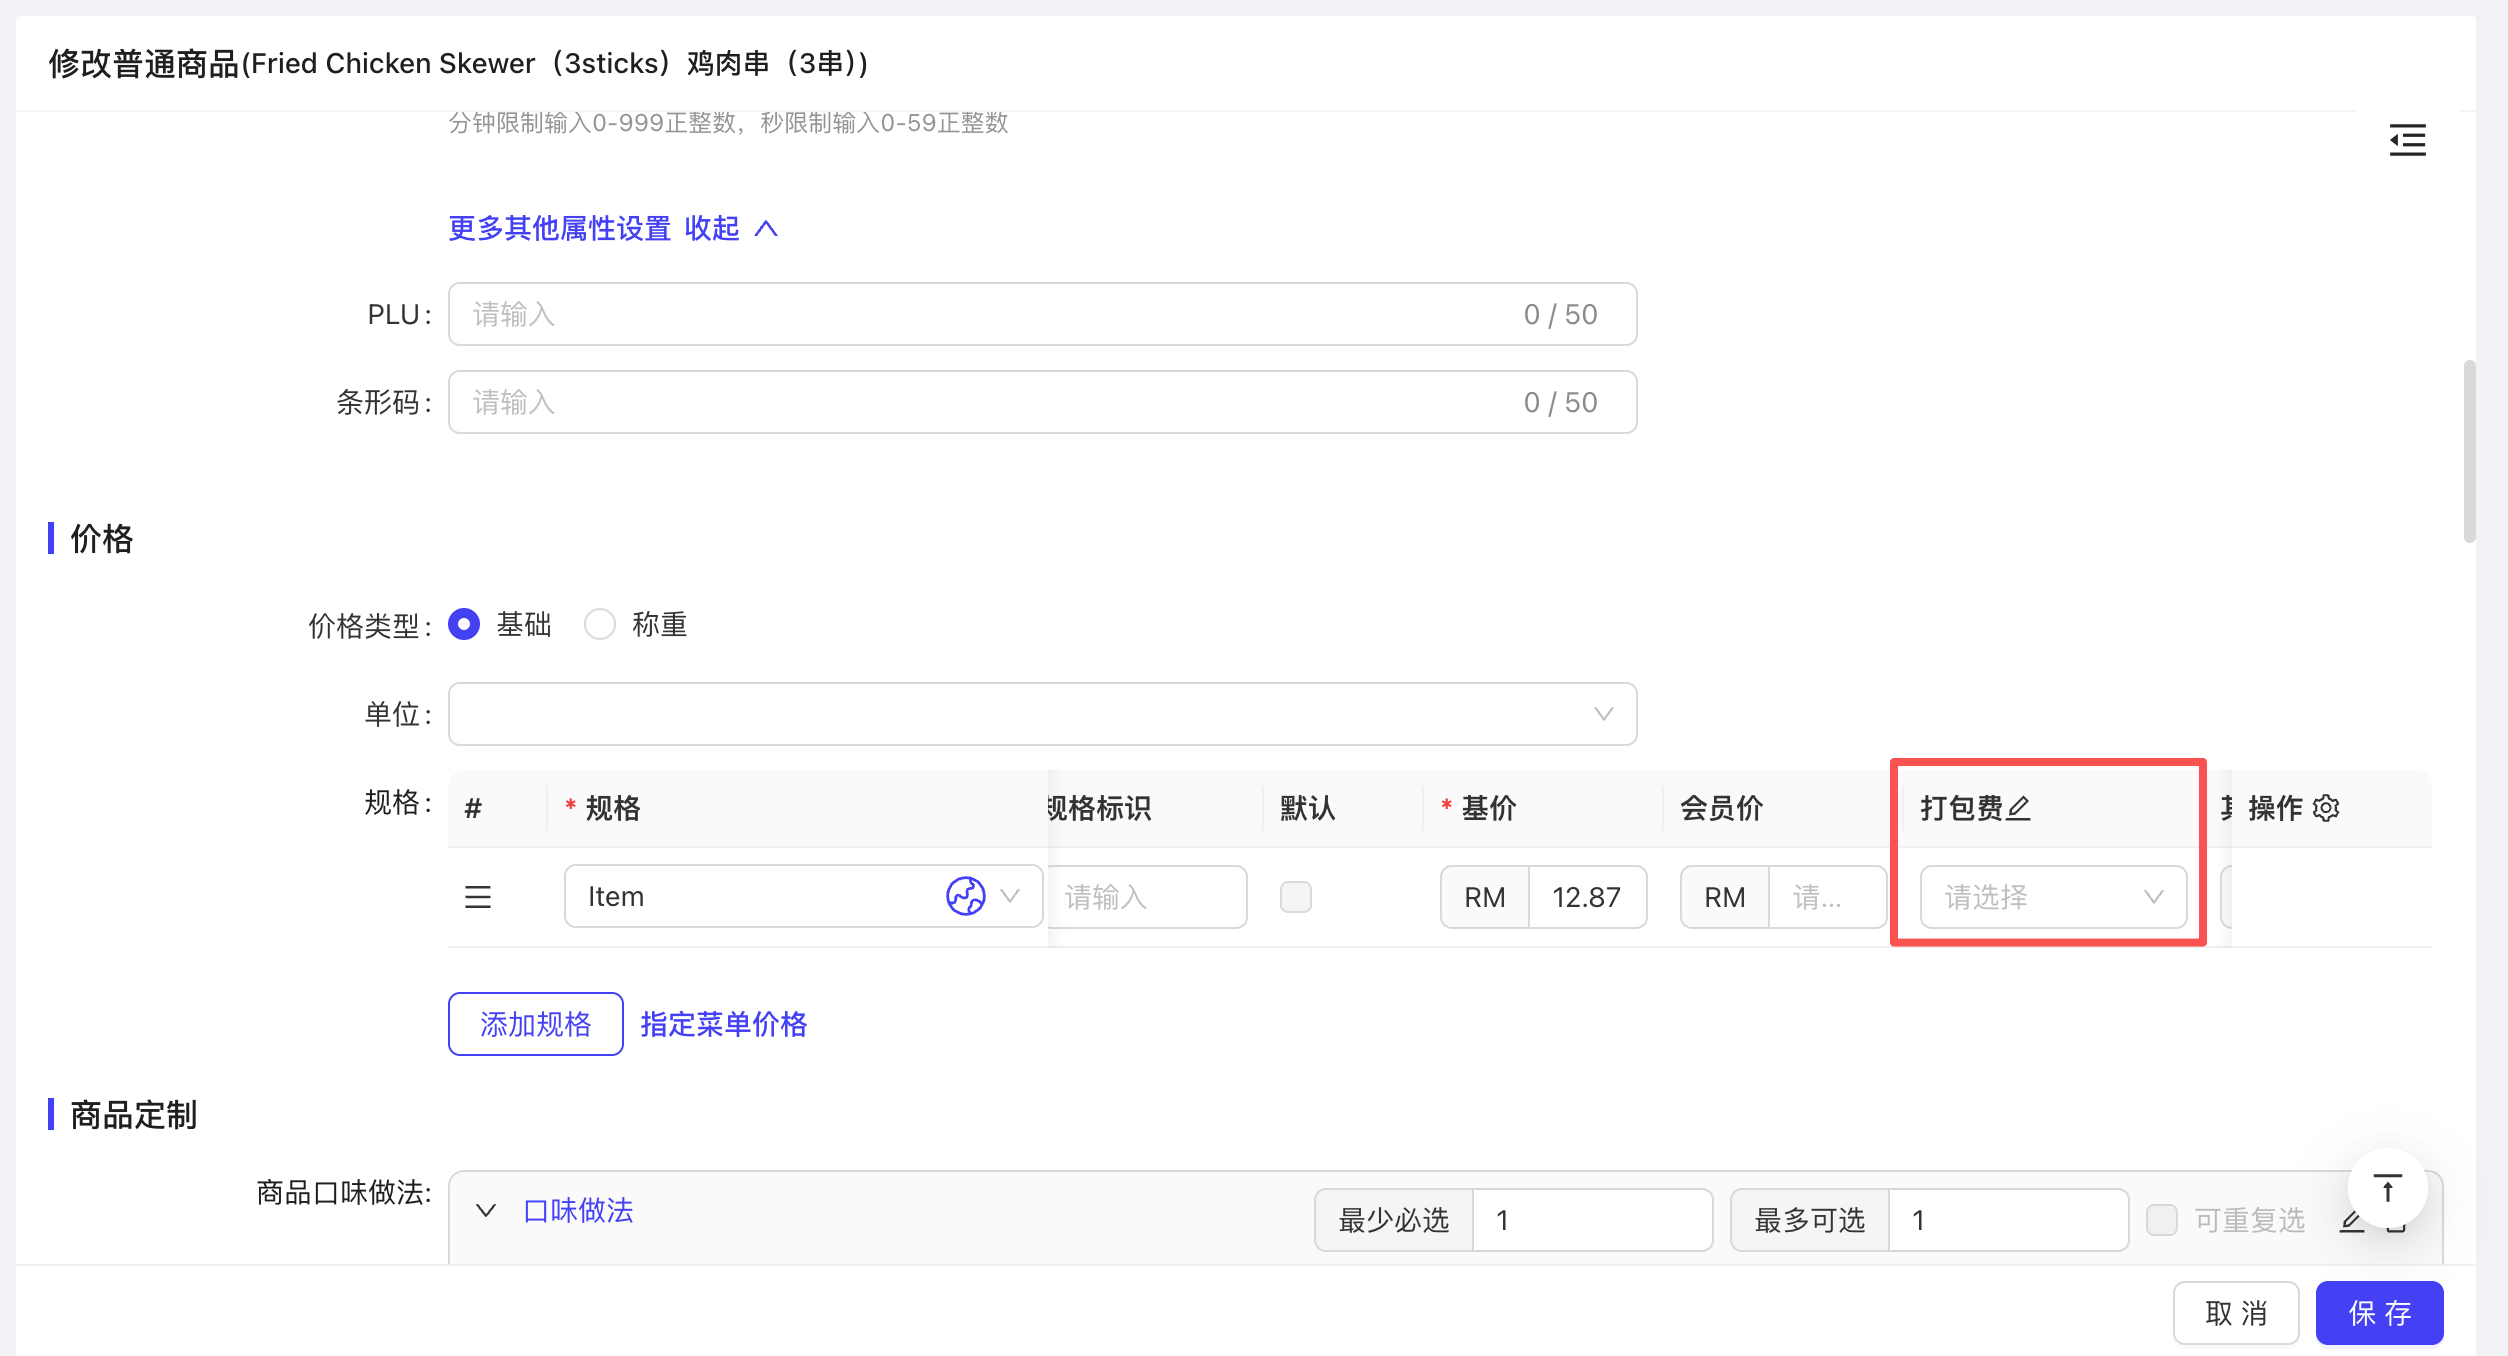2508x1356 pixels.
Task: Open the gear settings beside 操作
Action: 2327,808
